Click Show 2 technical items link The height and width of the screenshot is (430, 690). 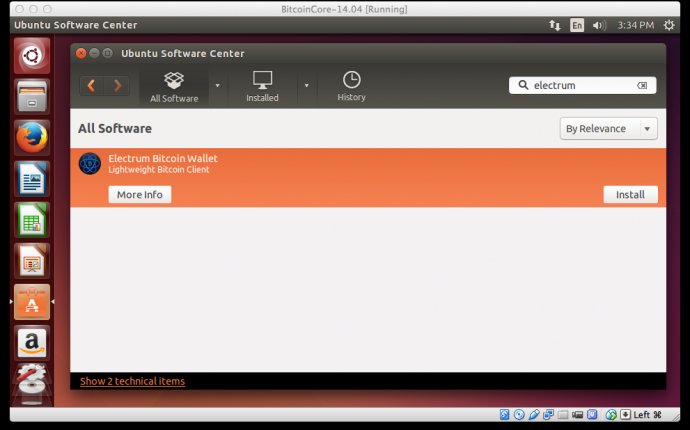tap(132, 381)
